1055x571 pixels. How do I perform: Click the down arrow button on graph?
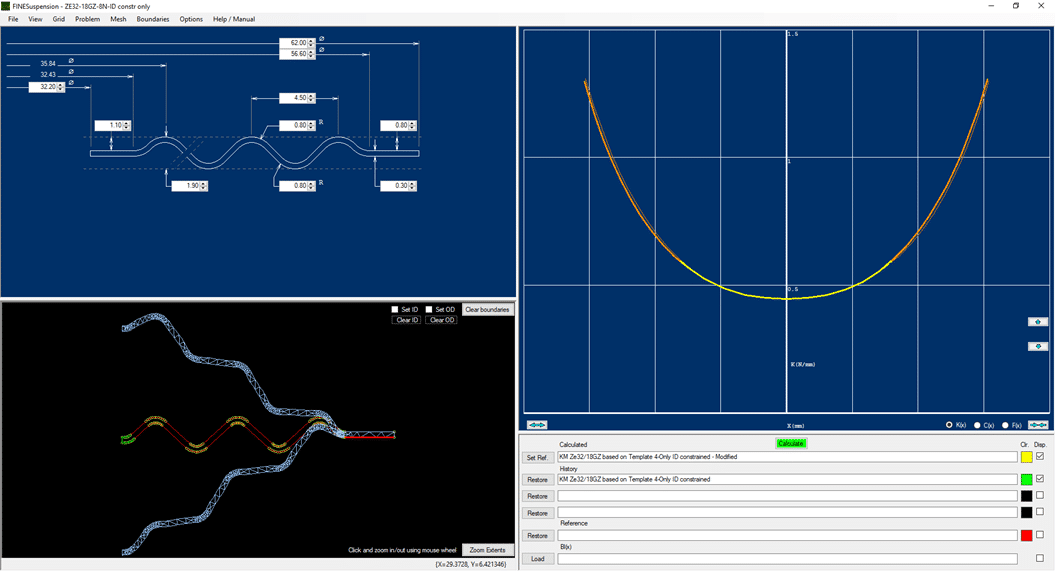tap(1037, 346)
